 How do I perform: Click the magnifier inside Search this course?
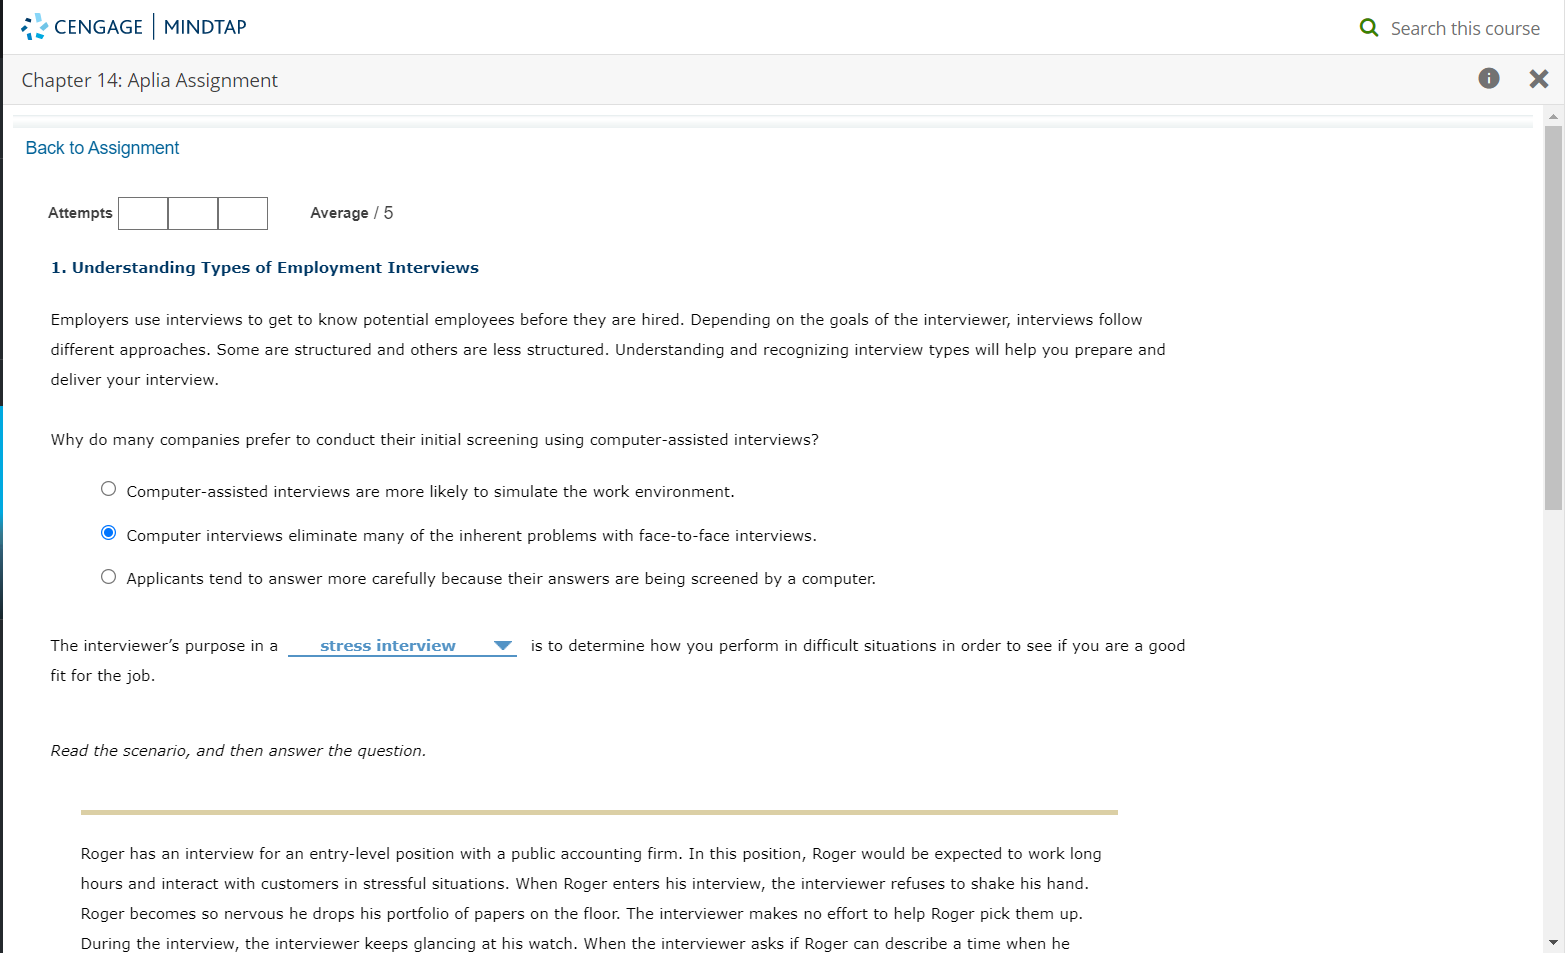(x=1369, y=28)
